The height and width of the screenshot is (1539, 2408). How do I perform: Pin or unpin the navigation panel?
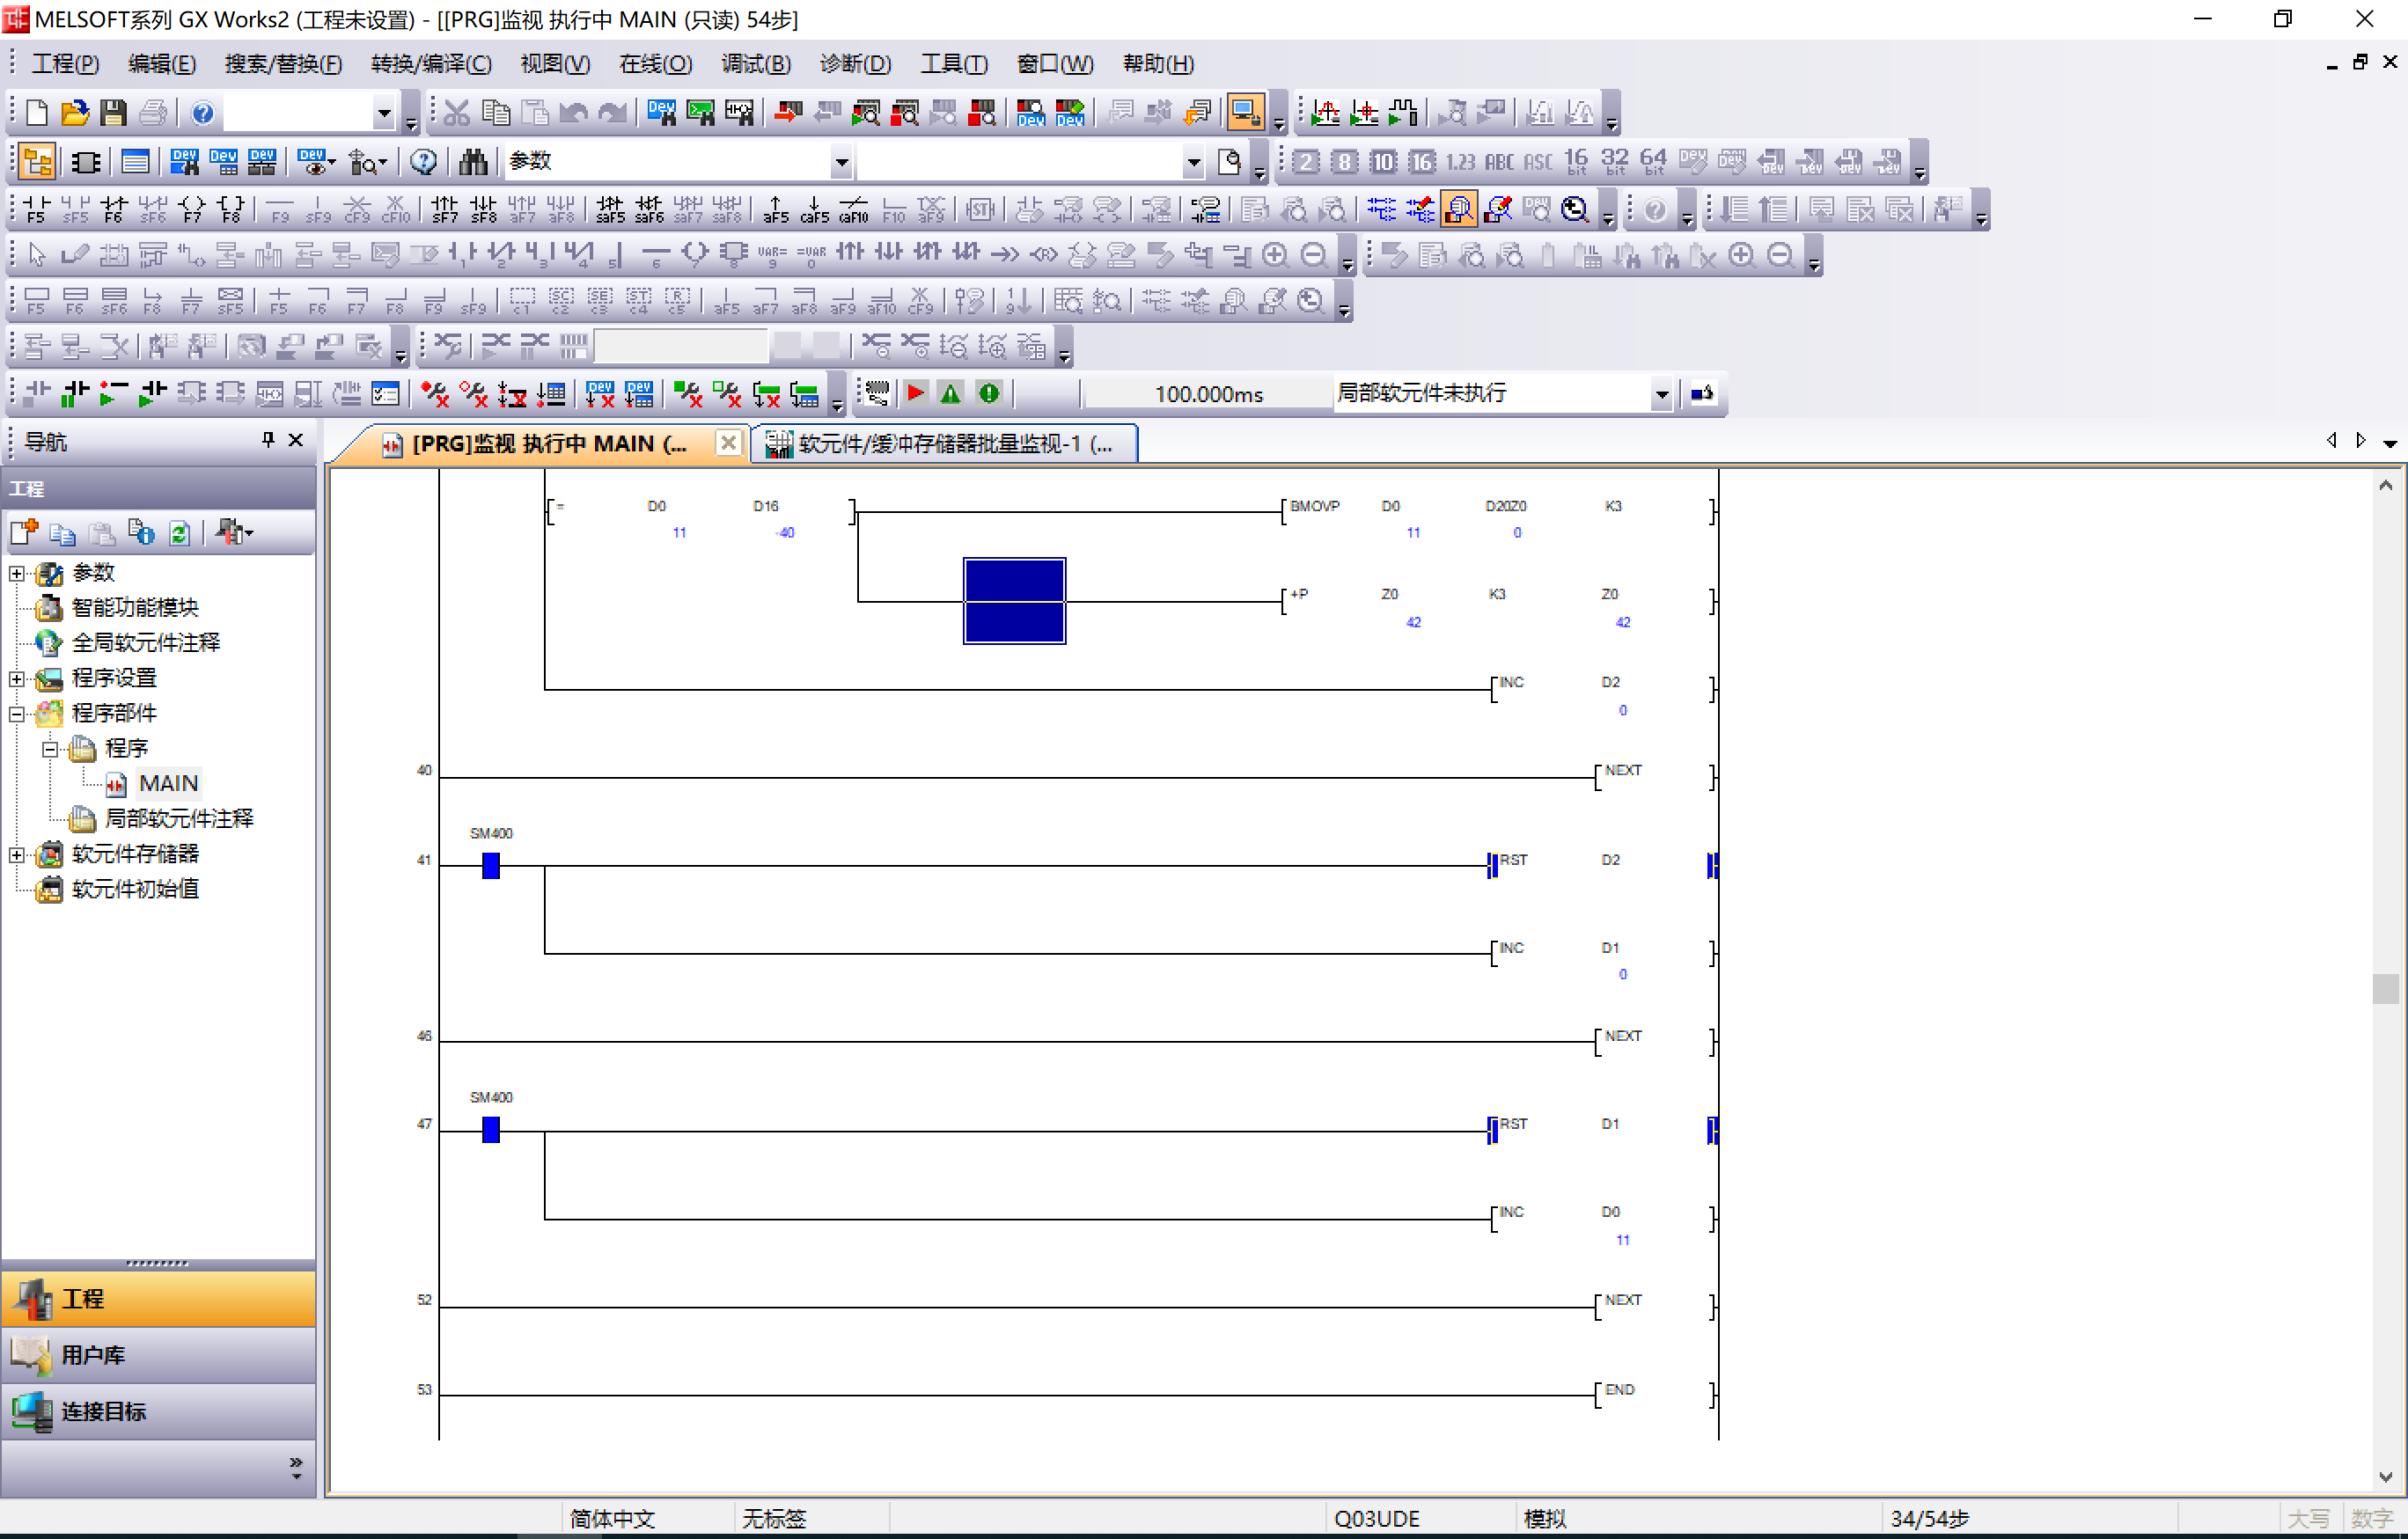pos(267,439)
